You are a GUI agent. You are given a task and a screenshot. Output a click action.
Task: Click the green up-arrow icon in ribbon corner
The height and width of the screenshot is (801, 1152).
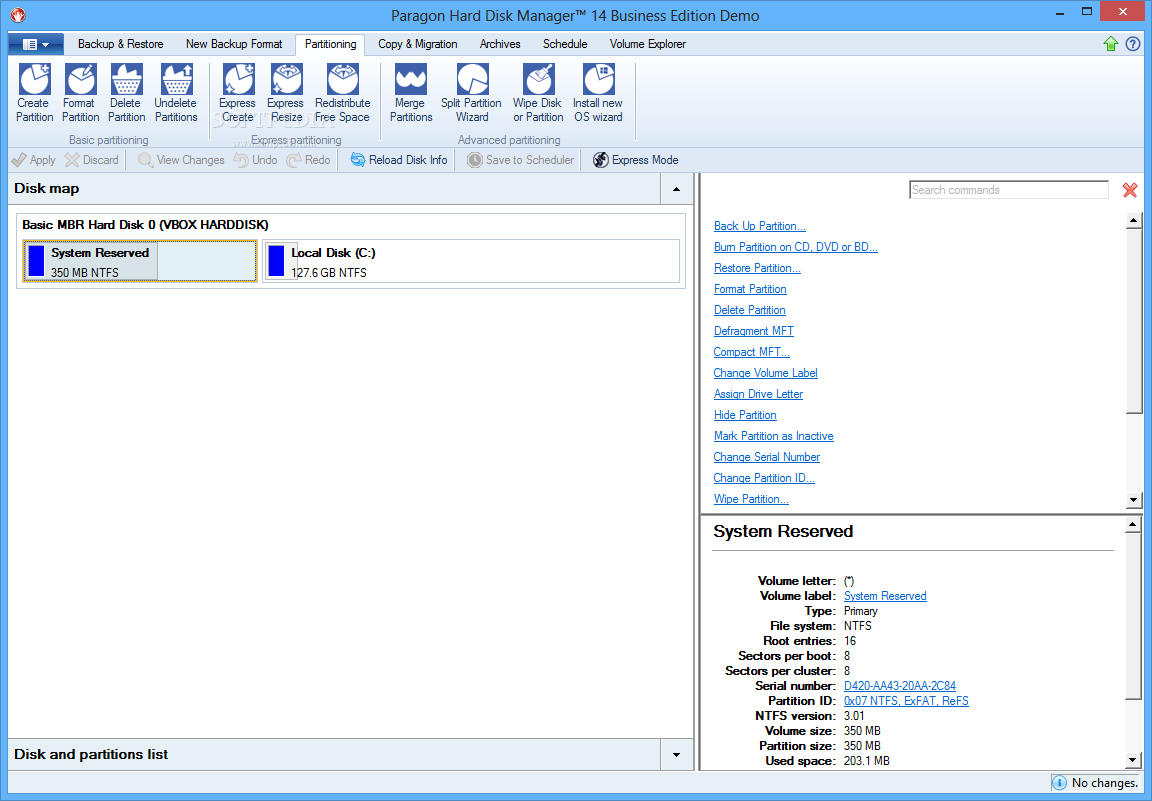(1111, 44)
